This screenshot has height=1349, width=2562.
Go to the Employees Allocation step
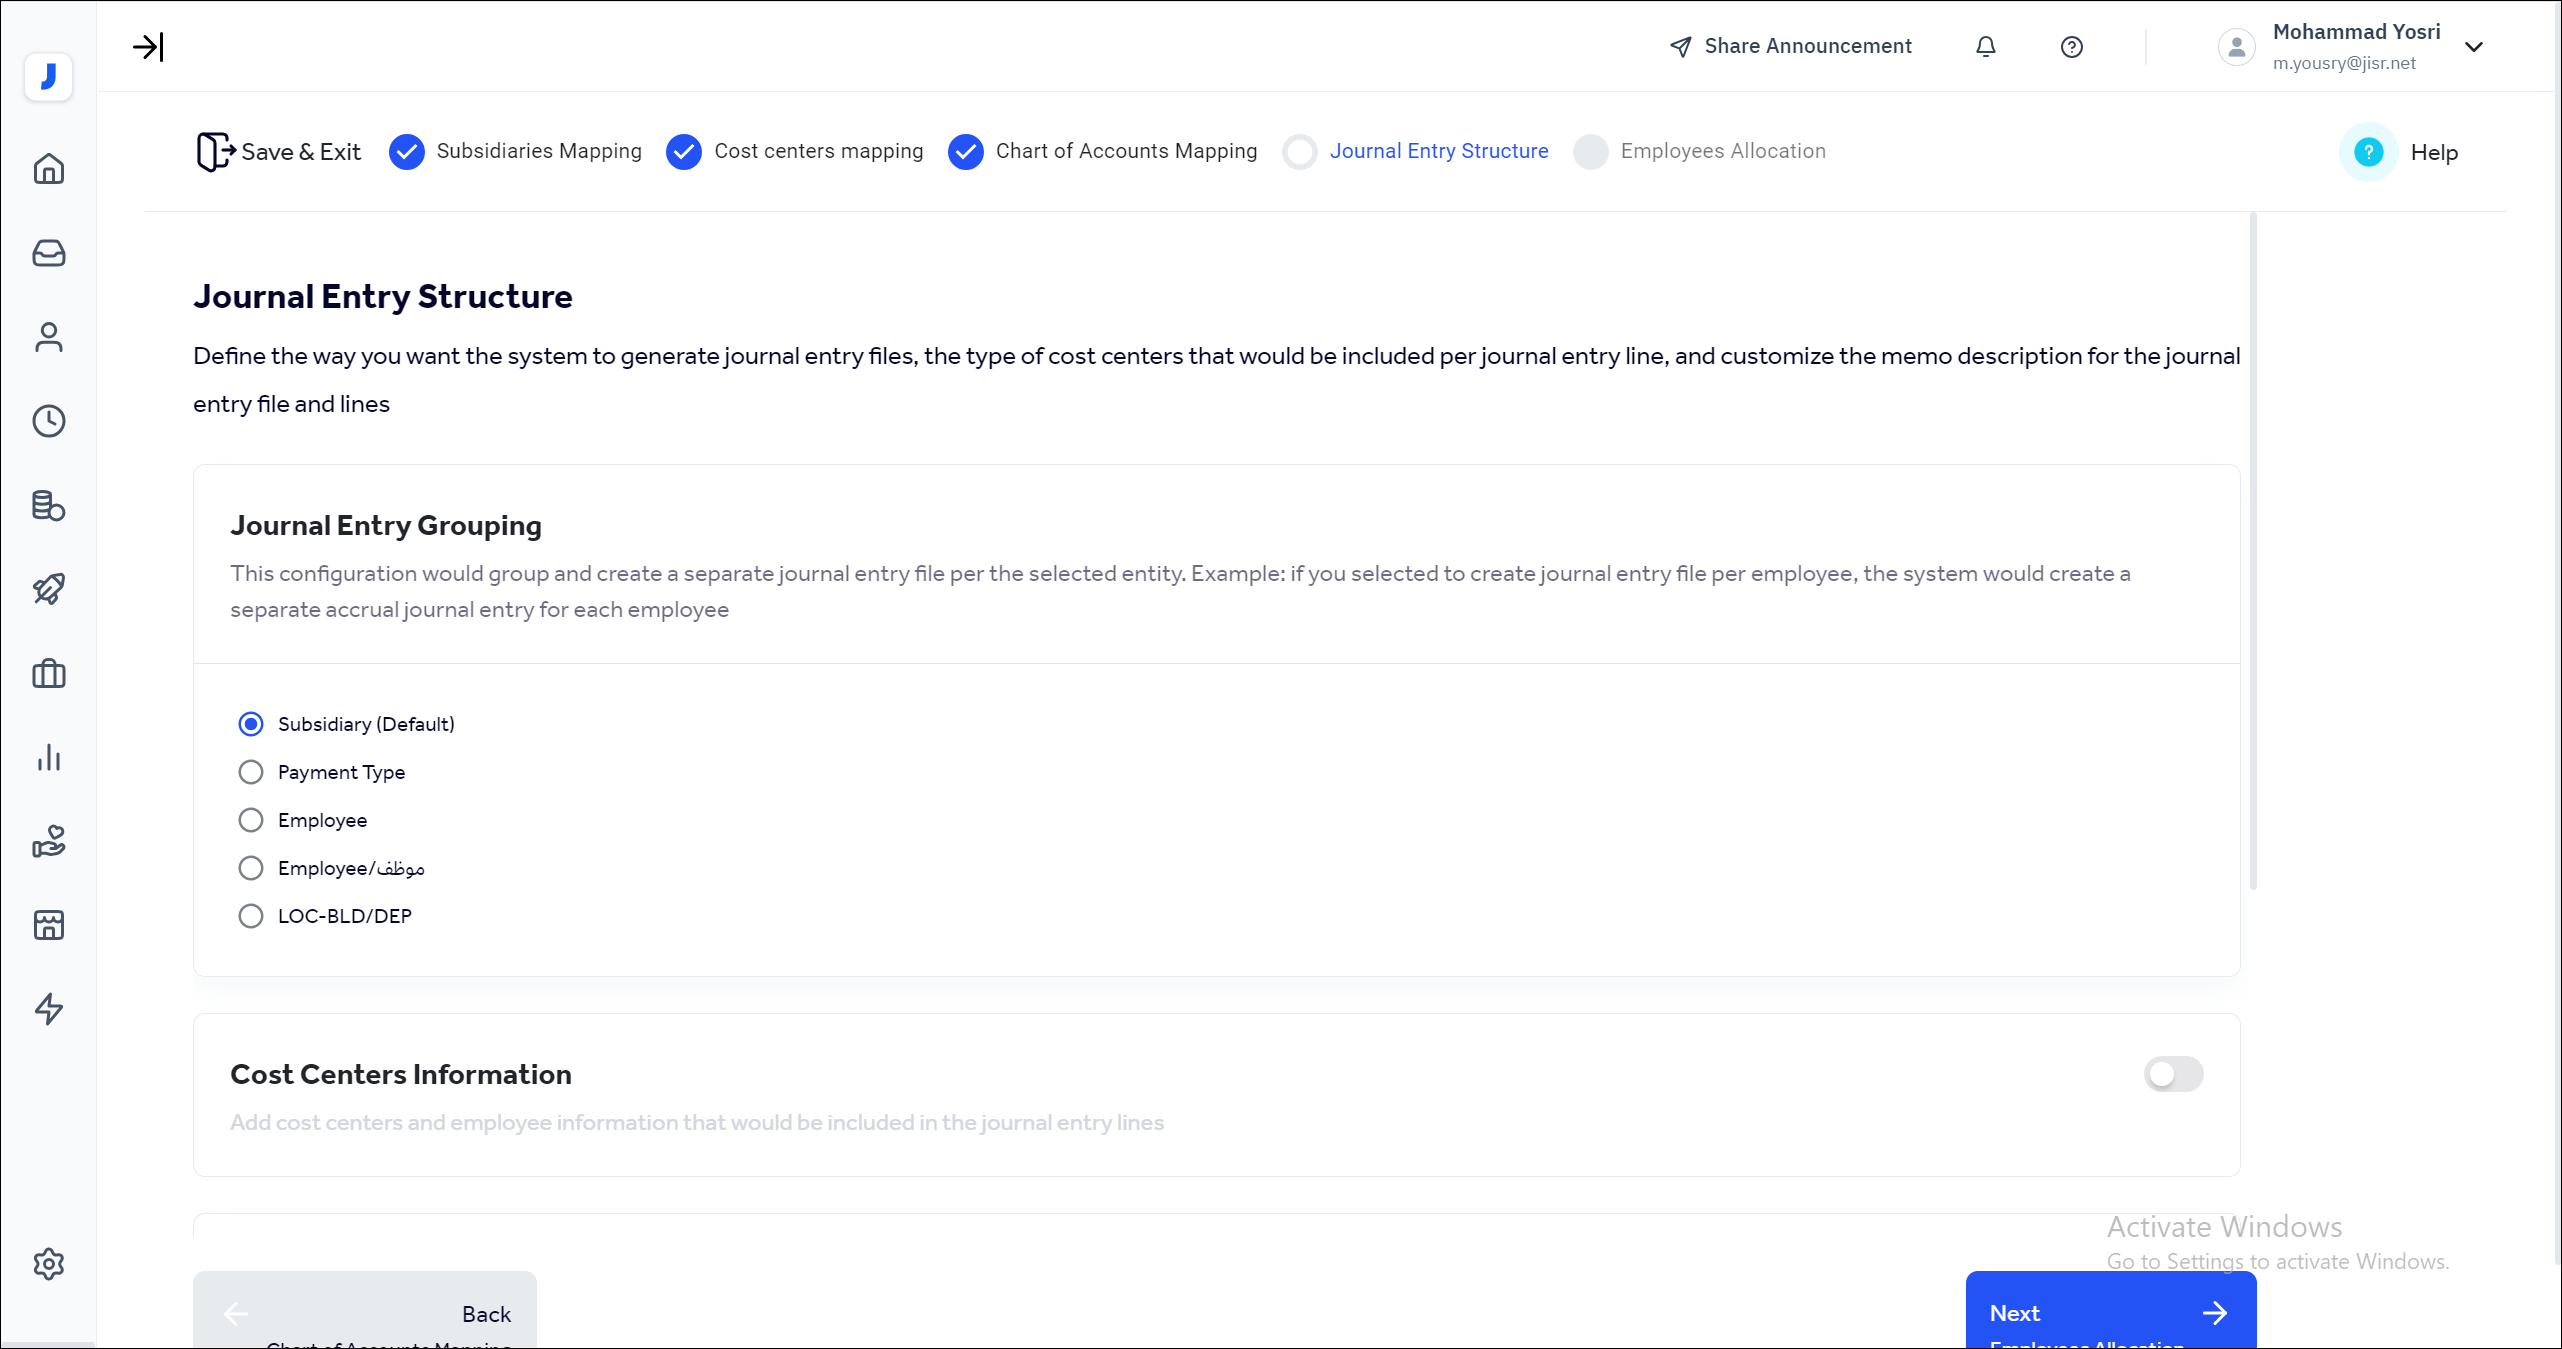tap(1723, 151)
